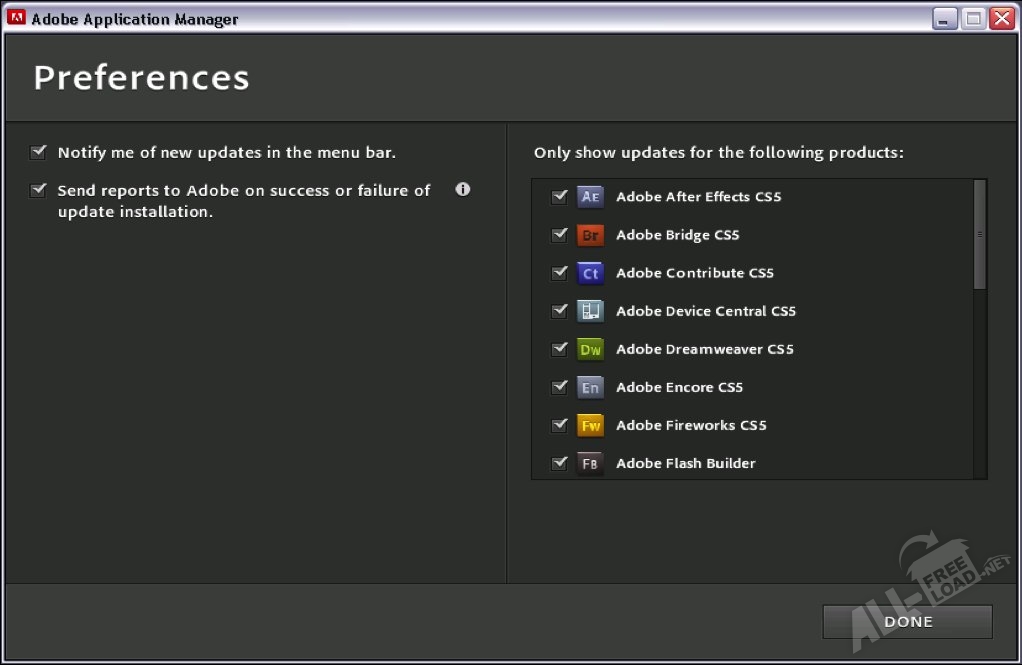Click the Adobe Fireworks CS5 icon

pos(590,425)
